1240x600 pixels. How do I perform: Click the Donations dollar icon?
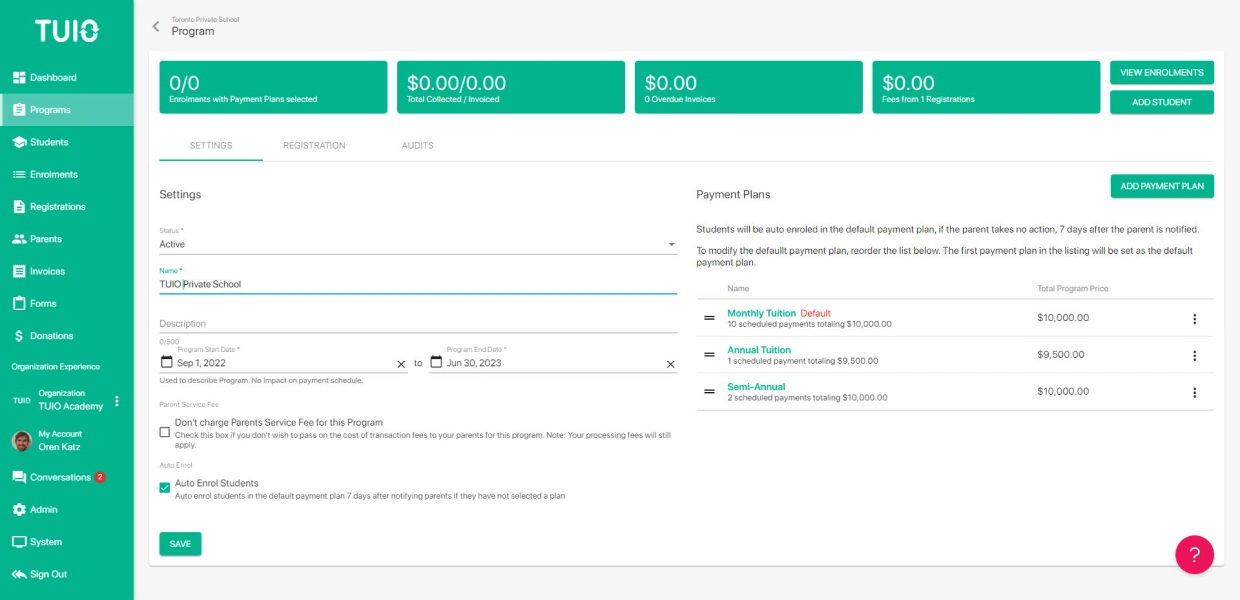tap(19, 336)
